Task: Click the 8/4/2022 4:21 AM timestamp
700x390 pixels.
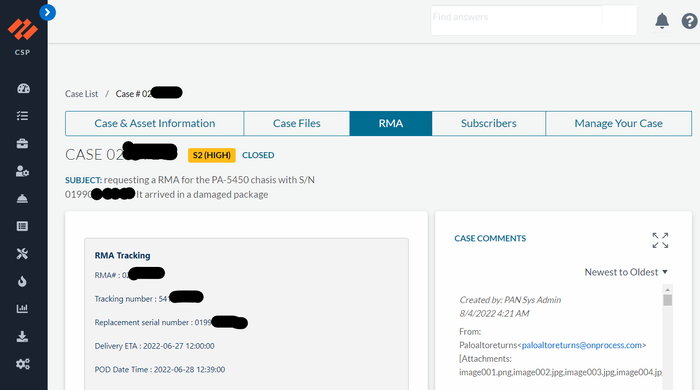Action: point(494,314)
